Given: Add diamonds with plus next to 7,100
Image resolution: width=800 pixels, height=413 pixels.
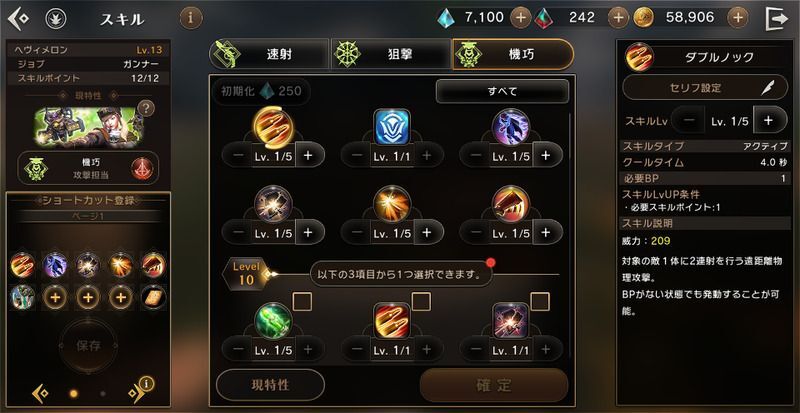Looking at the screenshot, I should coord(520,18).
